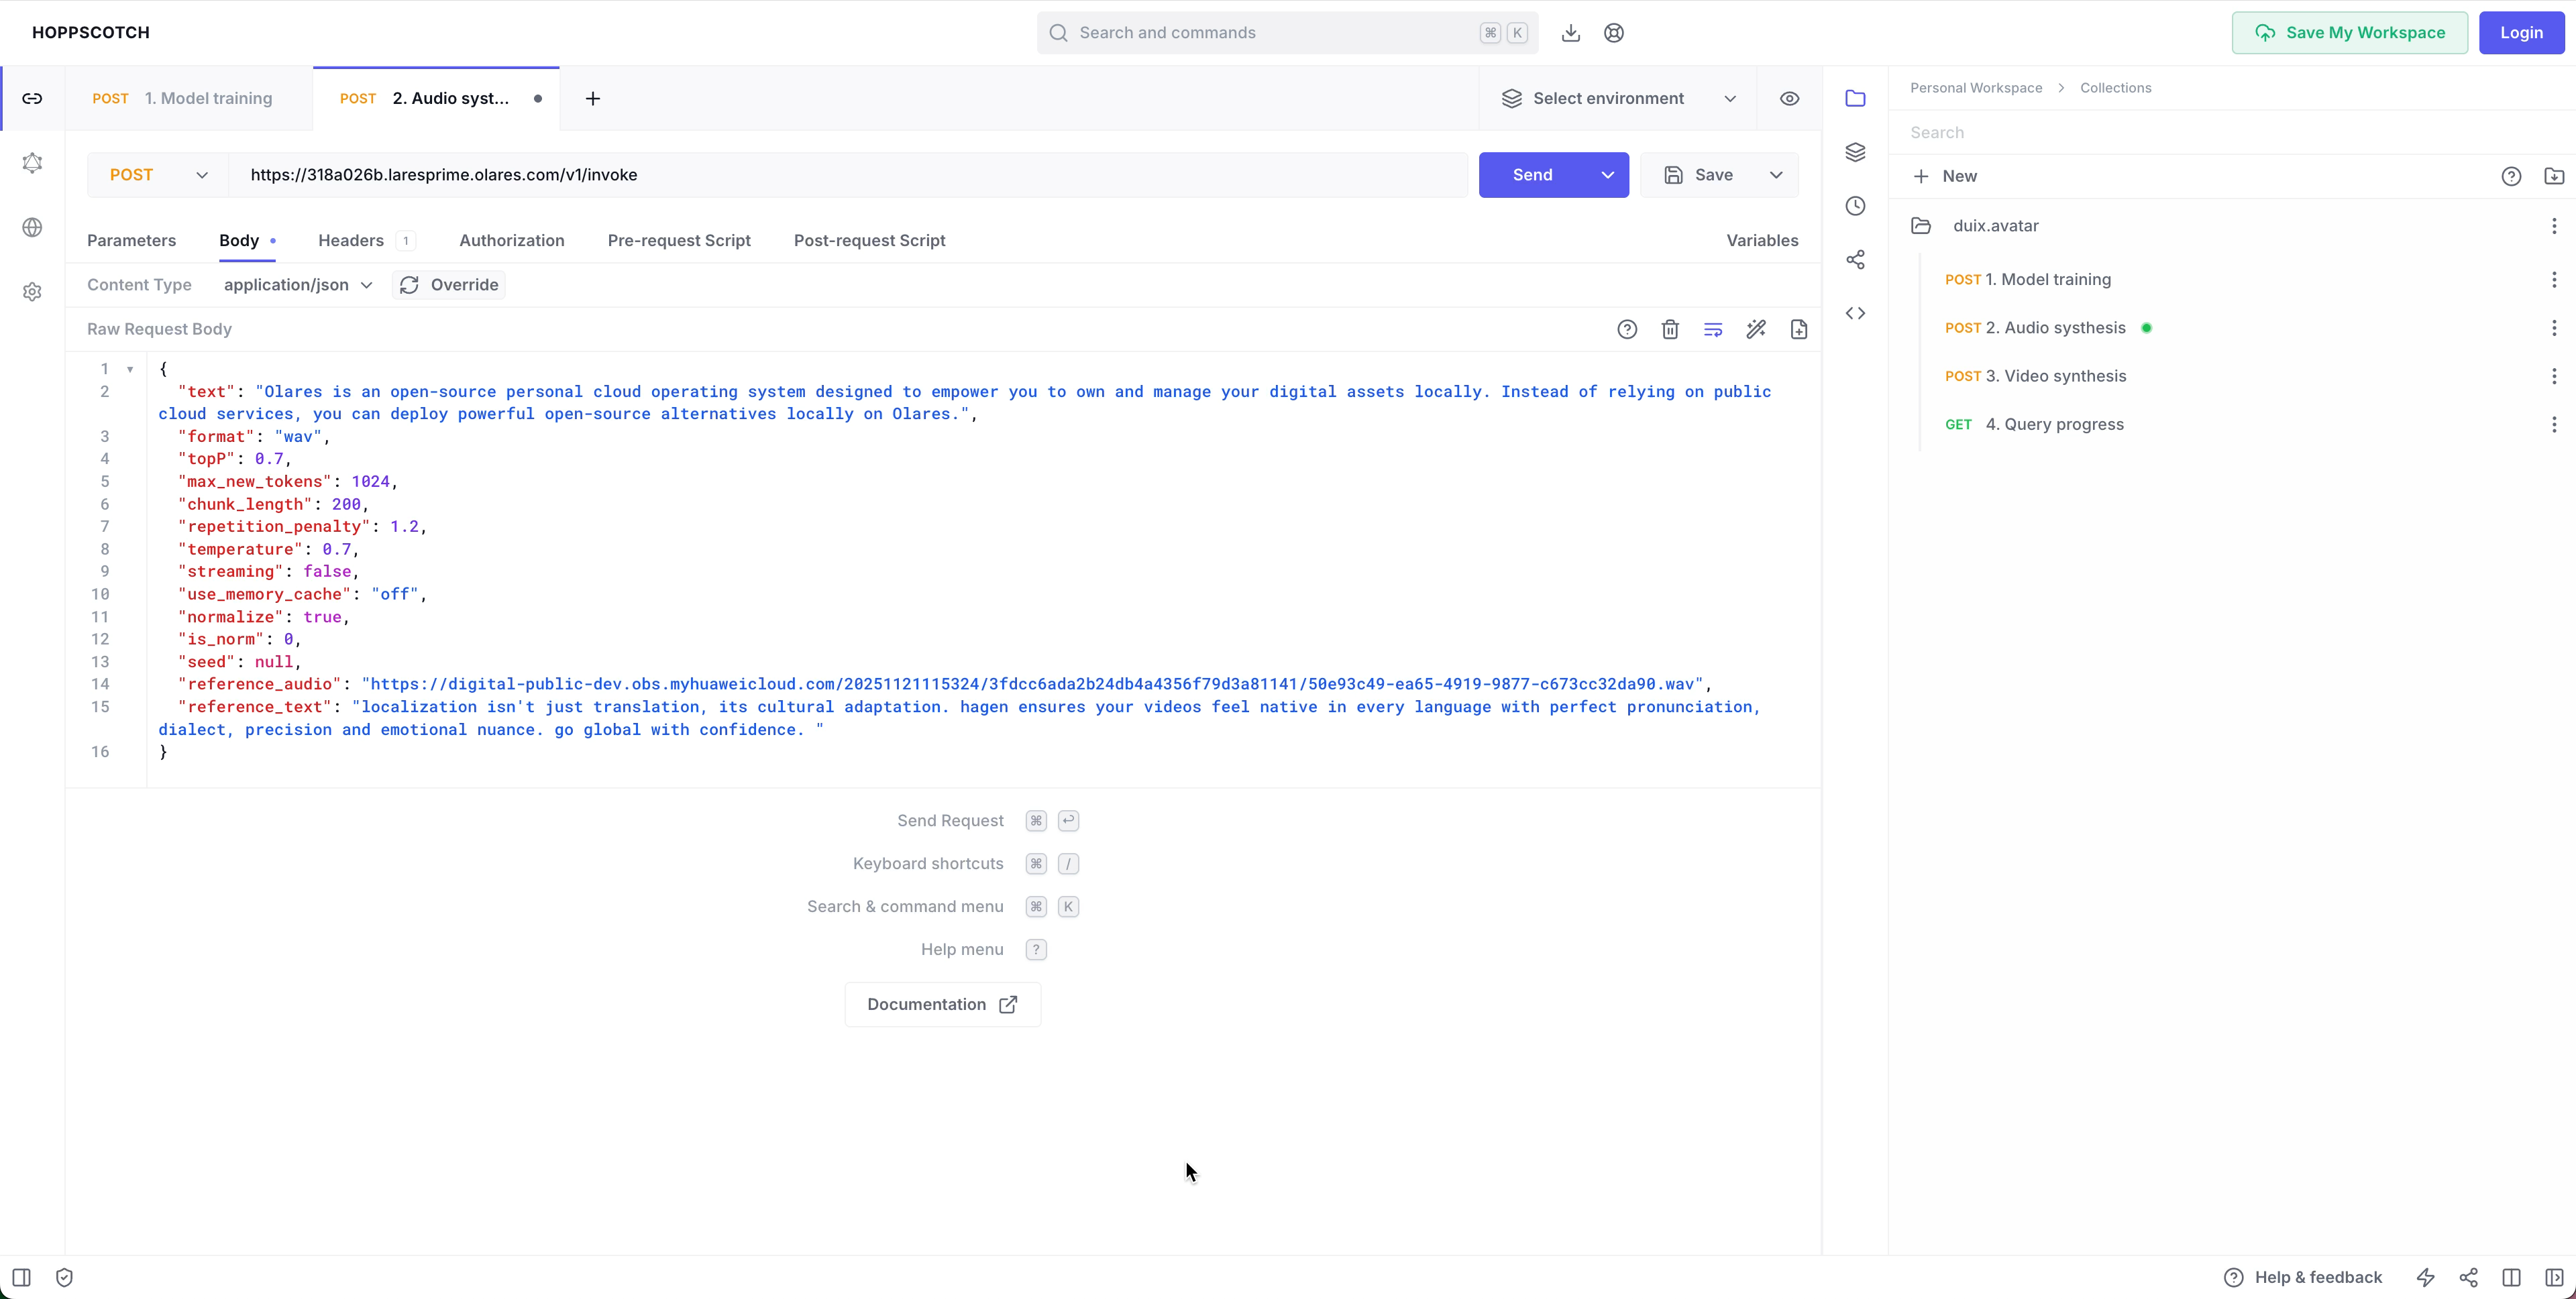Viewport: 2576px width, 1299px height.
Task: Clear the raw request body with the trash icon
Action: click(1670, 329)
